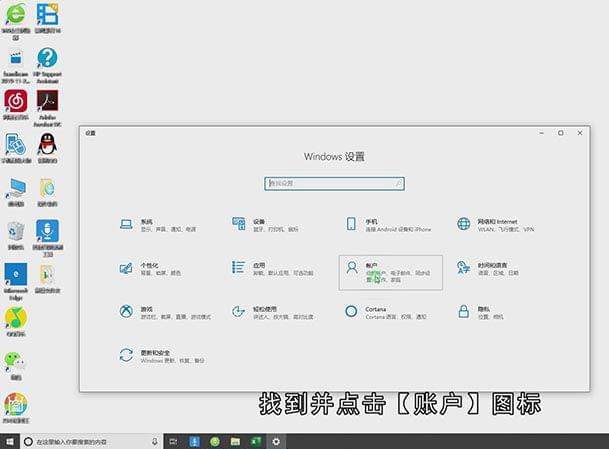Select the Recycle Bin desktop icon
This screenshot has height=449, width=609.
[16, 235]
